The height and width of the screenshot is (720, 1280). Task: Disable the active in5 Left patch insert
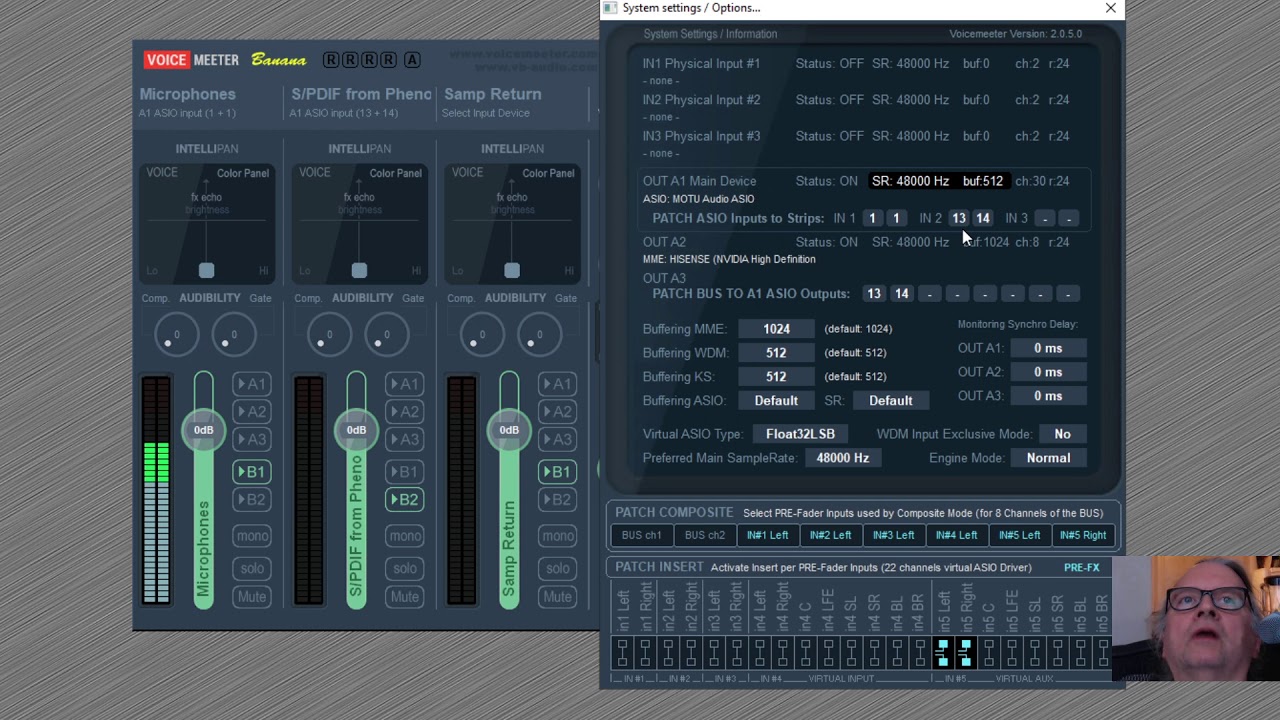(943, 654)
